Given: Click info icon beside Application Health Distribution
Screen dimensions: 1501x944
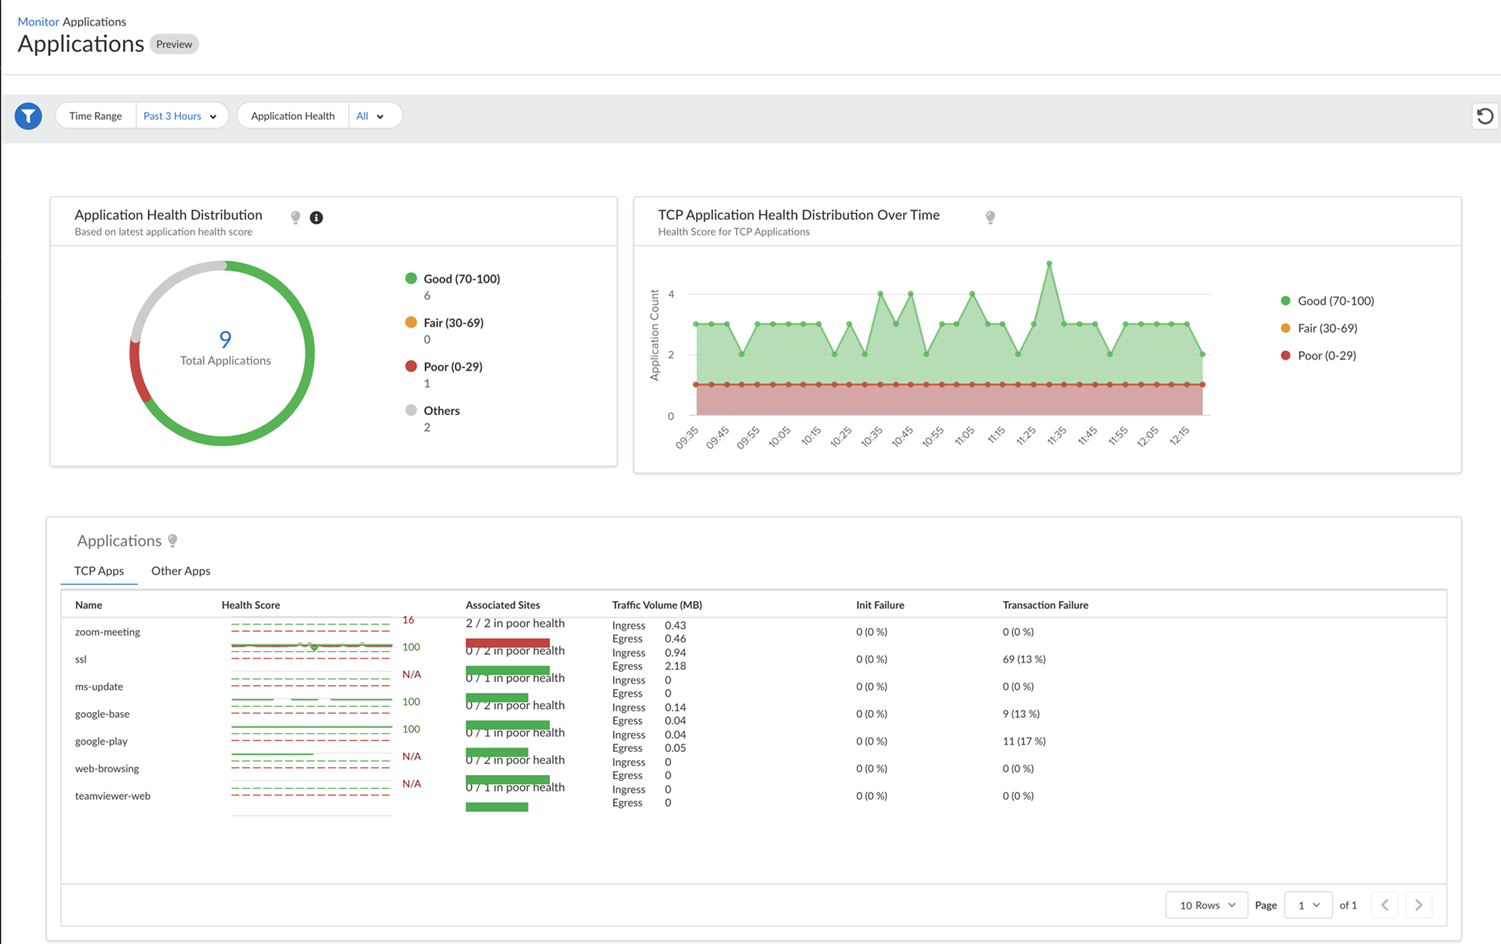Looking at the screenshot, I should pos(316,217).
